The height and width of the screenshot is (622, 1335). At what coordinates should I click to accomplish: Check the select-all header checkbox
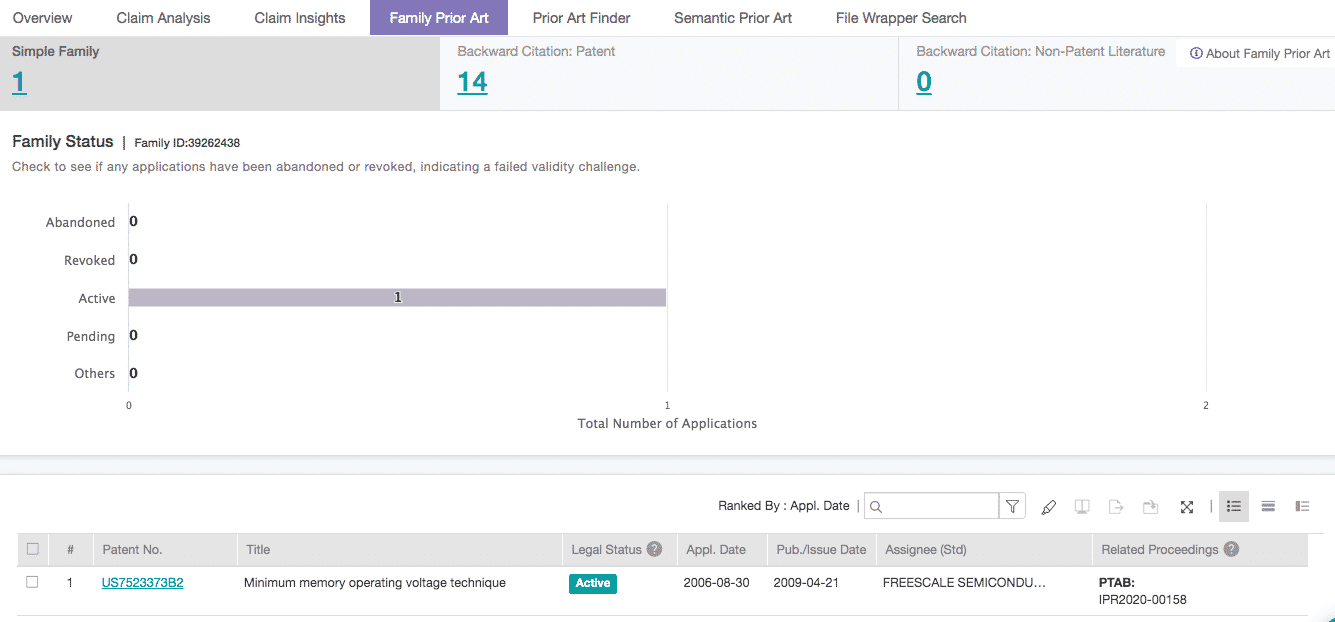[x=33, y=549]
